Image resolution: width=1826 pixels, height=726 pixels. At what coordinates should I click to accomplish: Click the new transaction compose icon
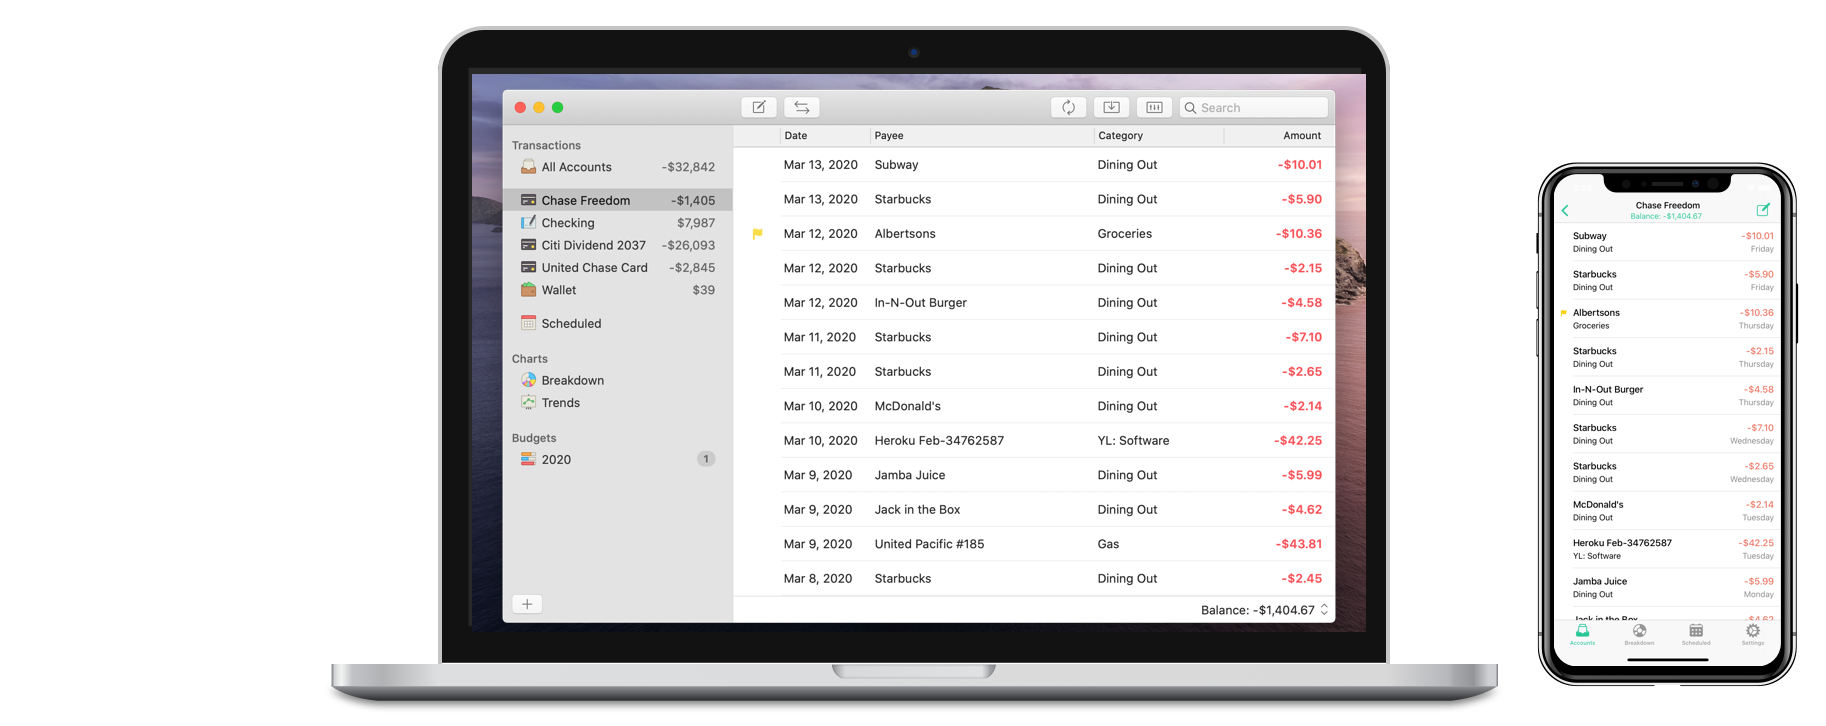[x=759, y=107]
